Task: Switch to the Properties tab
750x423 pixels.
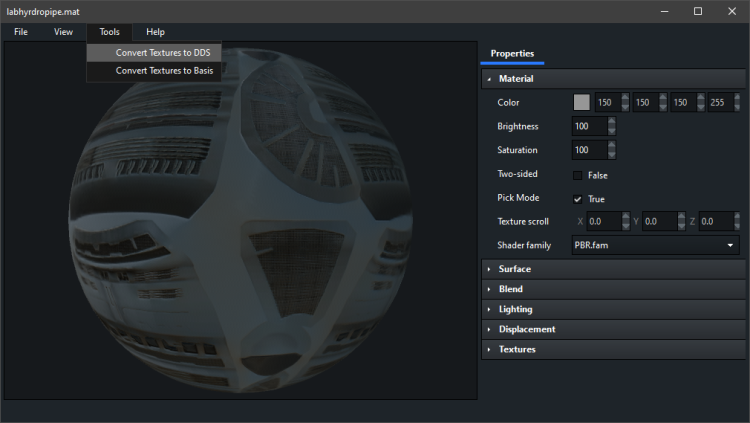Action: coord(512,53)
